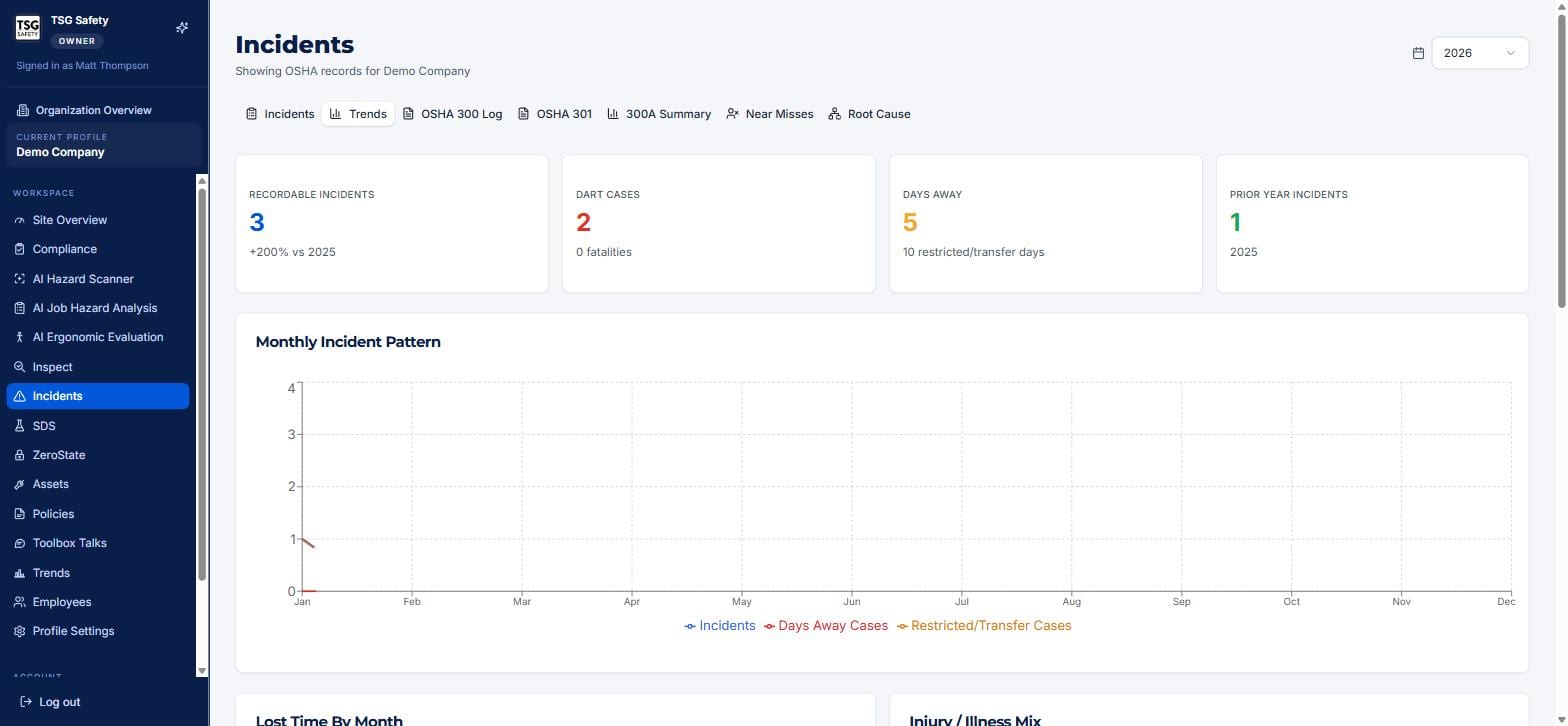This screenshot has height=726, width=1568.
Task: Click the Inspect magnifier icon
Action: click(20, 367)
